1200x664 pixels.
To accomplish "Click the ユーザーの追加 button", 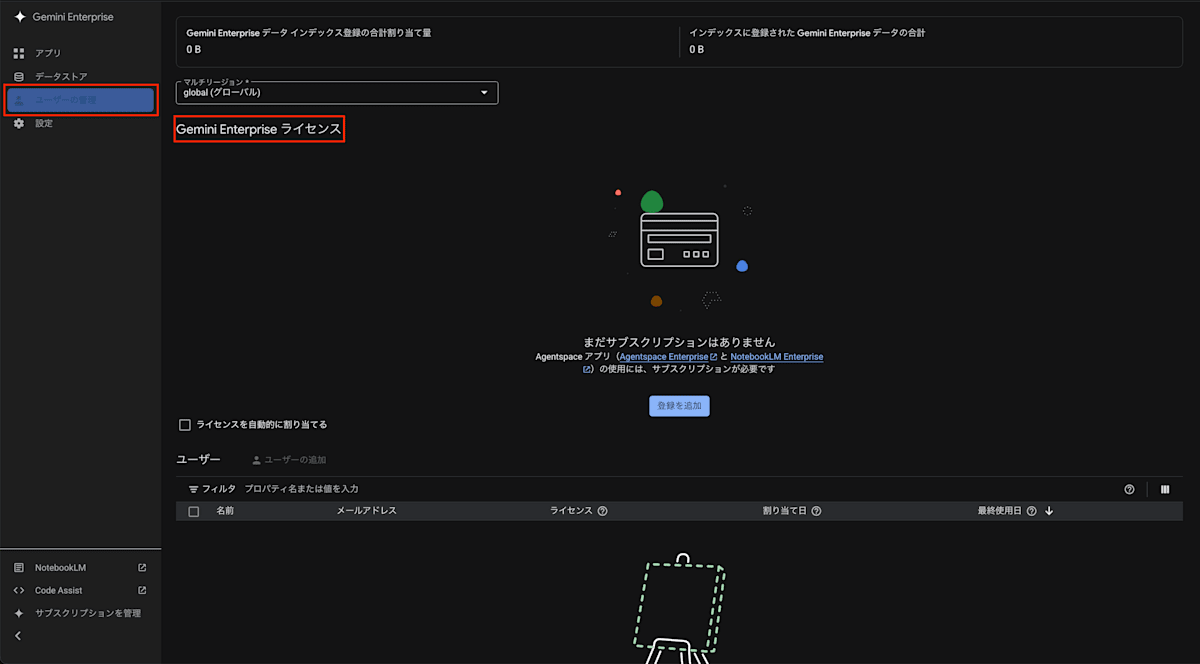I will 289,460.
